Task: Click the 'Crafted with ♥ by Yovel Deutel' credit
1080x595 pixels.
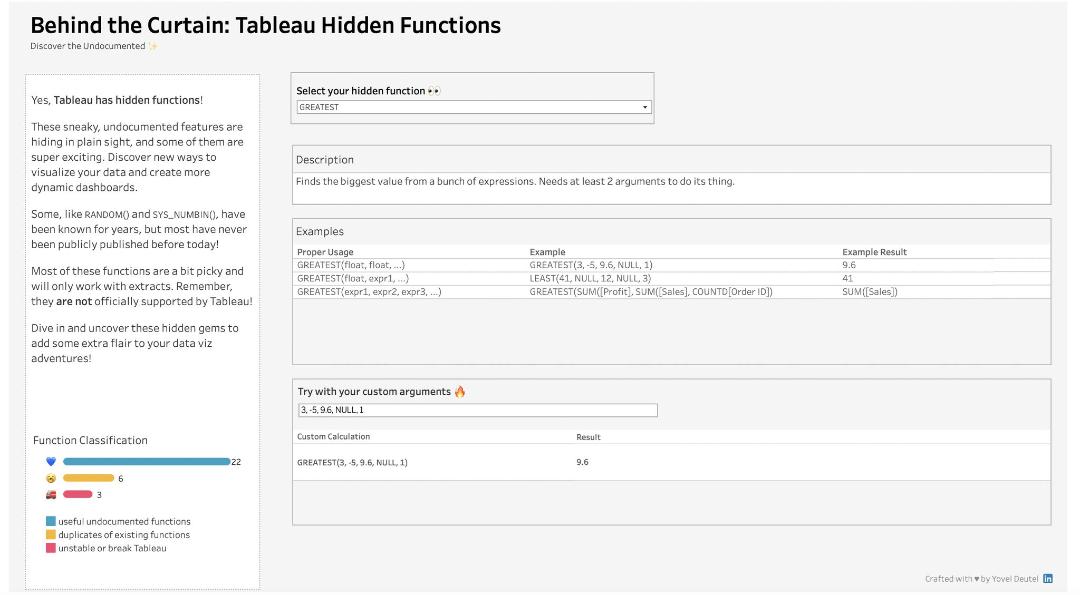Action: pos(980,579)
